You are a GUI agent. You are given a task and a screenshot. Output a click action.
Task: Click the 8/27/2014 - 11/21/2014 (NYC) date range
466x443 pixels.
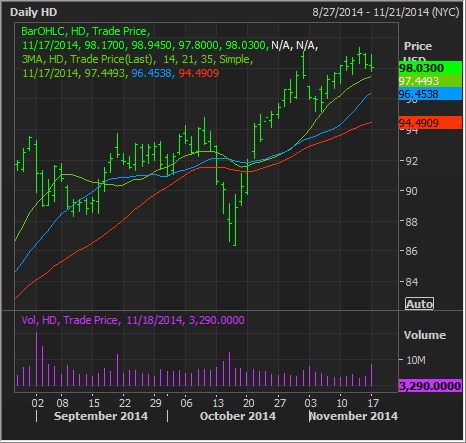(x=386, y=12)
